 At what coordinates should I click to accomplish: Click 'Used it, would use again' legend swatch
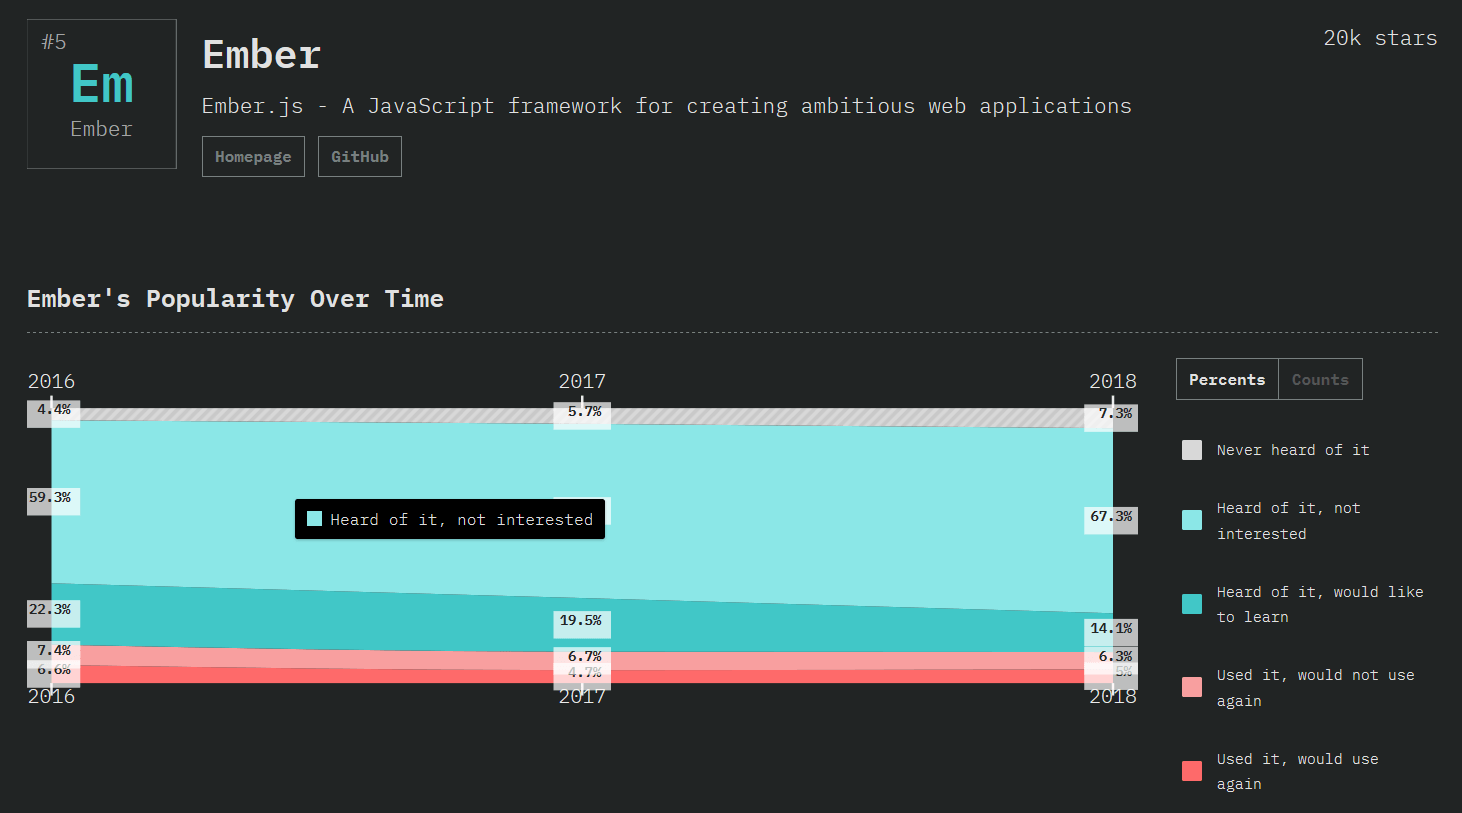pos(1192,771)
